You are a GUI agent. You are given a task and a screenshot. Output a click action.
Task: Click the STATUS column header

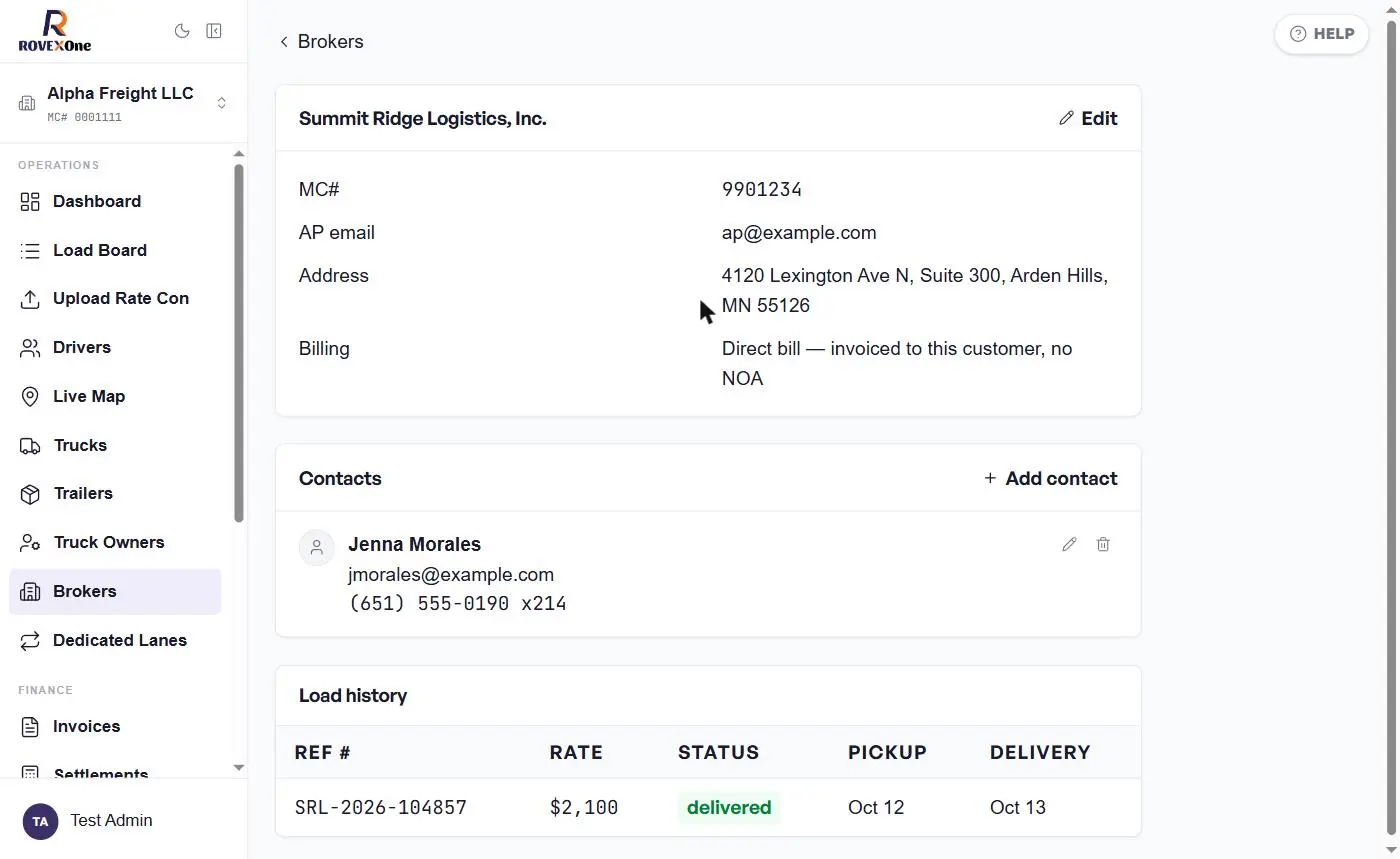coord(718,752)
